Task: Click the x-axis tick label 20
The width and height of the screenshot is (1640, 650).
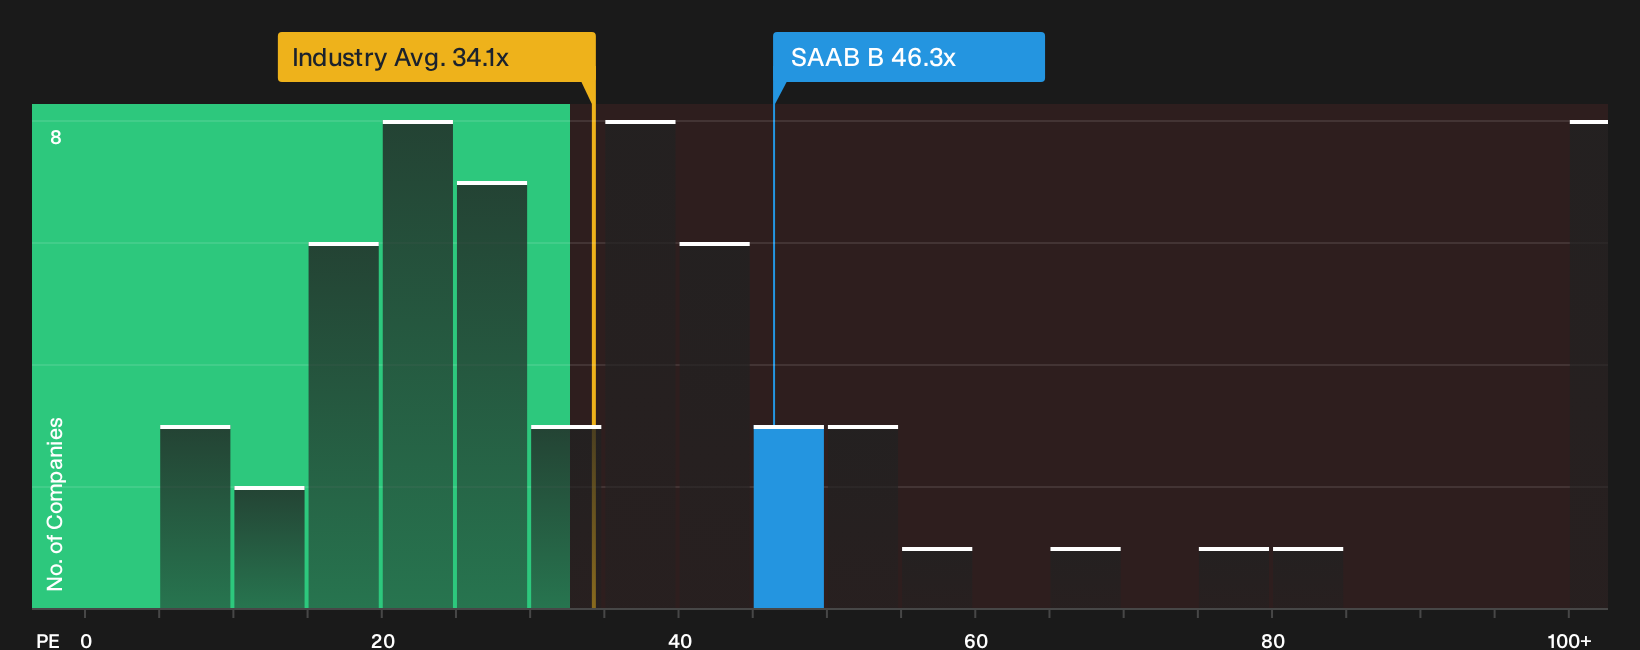Action: pos(382,641)
